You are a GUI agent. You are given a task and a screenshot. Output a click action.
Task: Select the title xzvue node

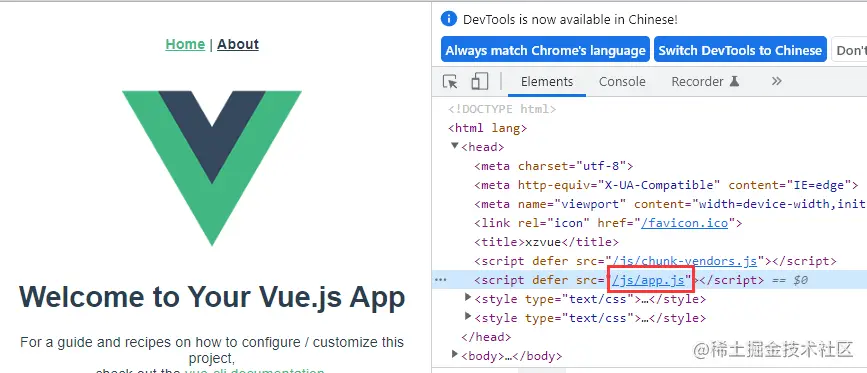546,242
